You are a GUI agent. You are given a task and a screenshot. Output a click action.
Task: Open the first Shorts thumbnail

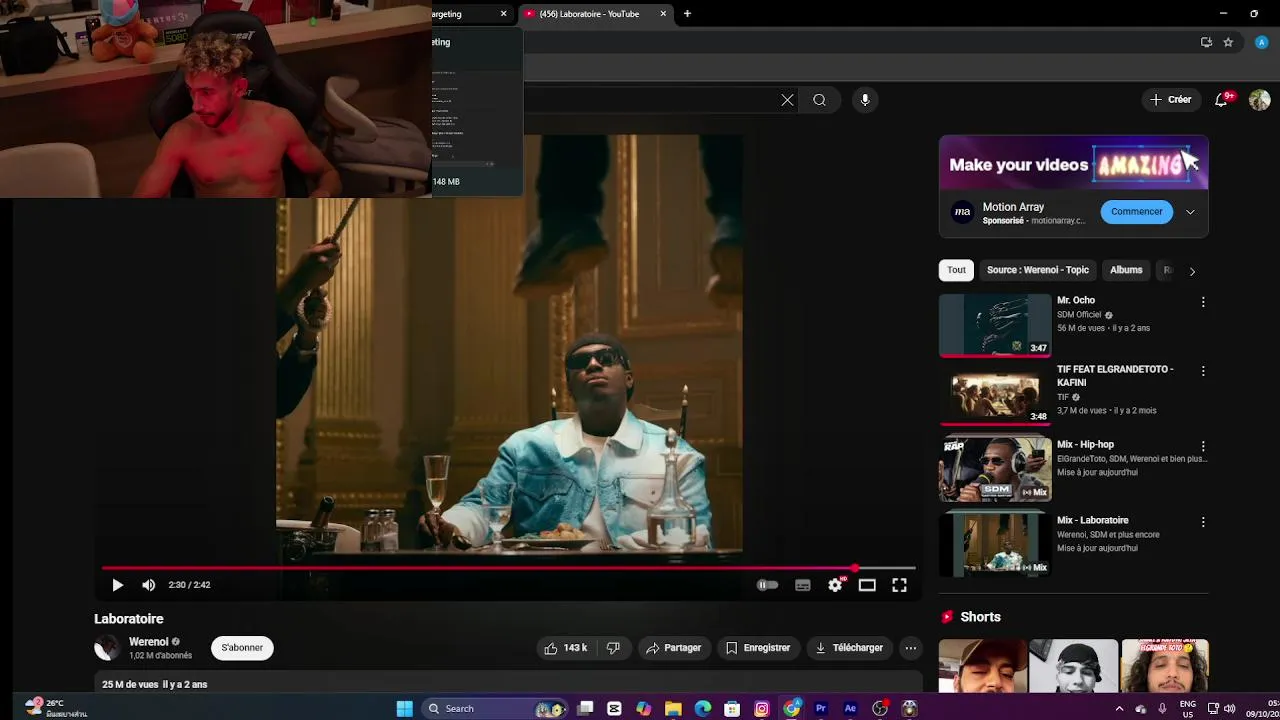(x=983, y=666)
